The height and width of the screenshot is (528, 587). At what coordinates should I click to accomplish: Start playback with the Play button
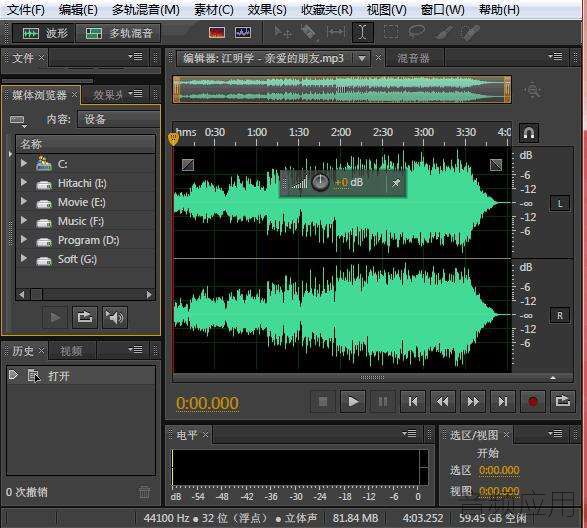coord(353,402)
